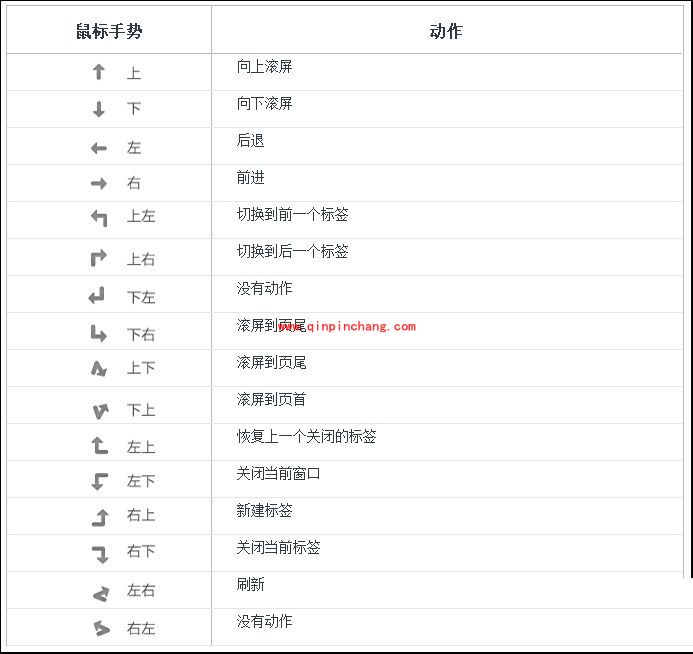Select the down-then-left arrow icon beside 下左
Screen dimensions: 693x654
click(x=97, y=296)
